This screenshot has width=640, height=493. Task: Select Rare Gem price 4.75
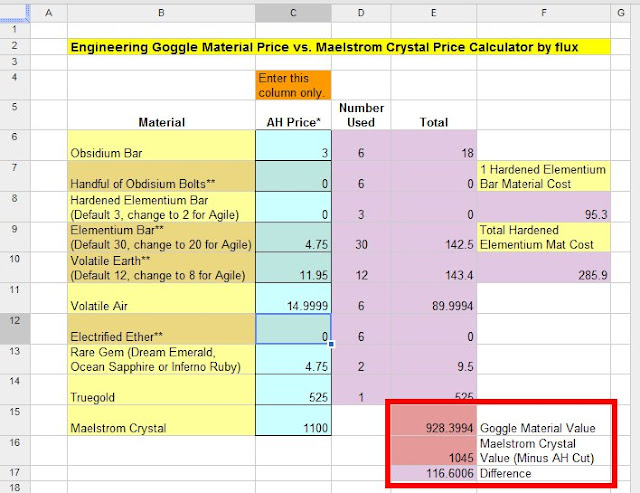tap(293, 359)
